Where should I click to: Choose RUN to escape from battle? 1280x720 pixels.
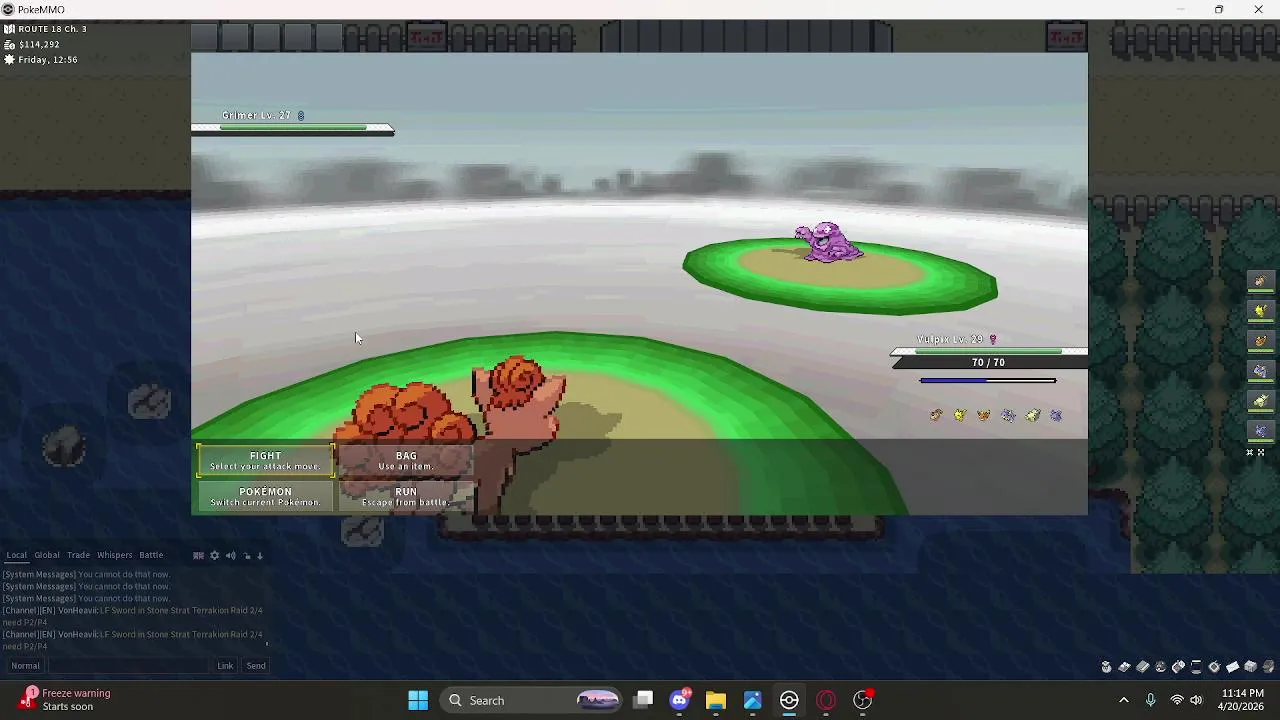pos(405,496)
